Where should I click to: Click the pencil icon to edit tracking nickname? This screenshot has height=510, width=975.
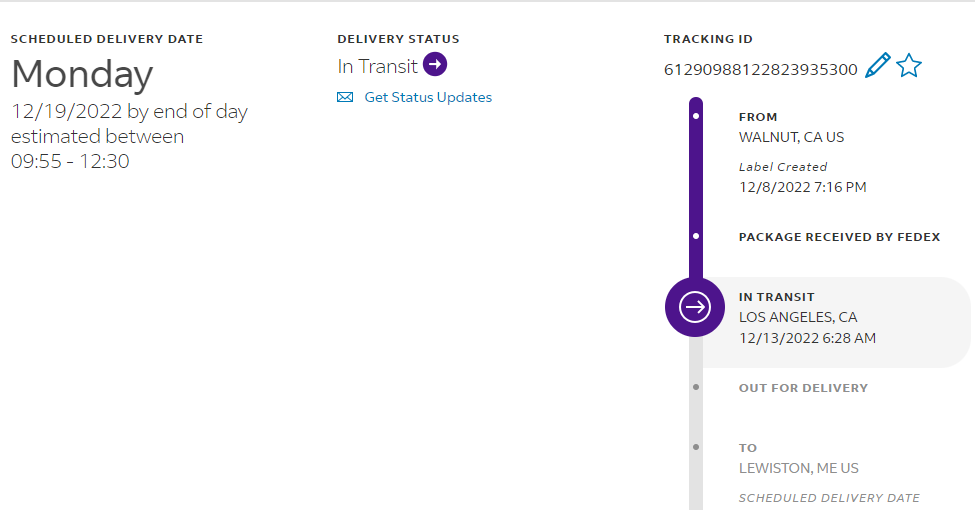pyautogui.click(x=877, y=67)
